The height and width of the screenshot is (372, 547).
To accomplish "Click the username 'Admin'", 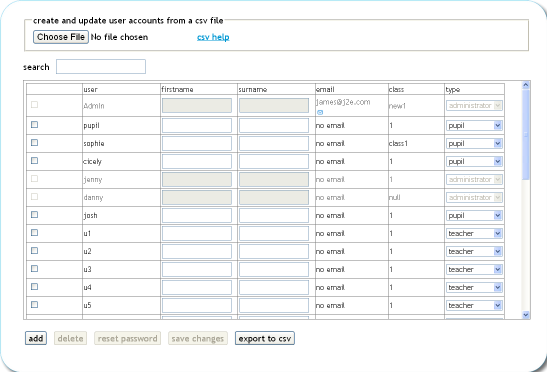I will [x=93, y=106].
